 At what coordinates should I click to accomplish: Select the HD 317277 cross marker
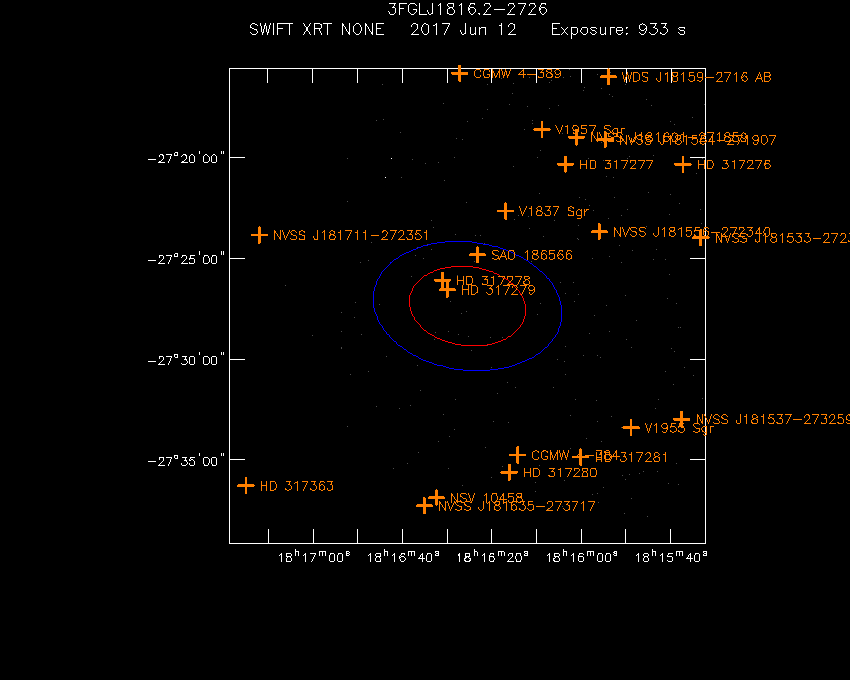(565, 164)
